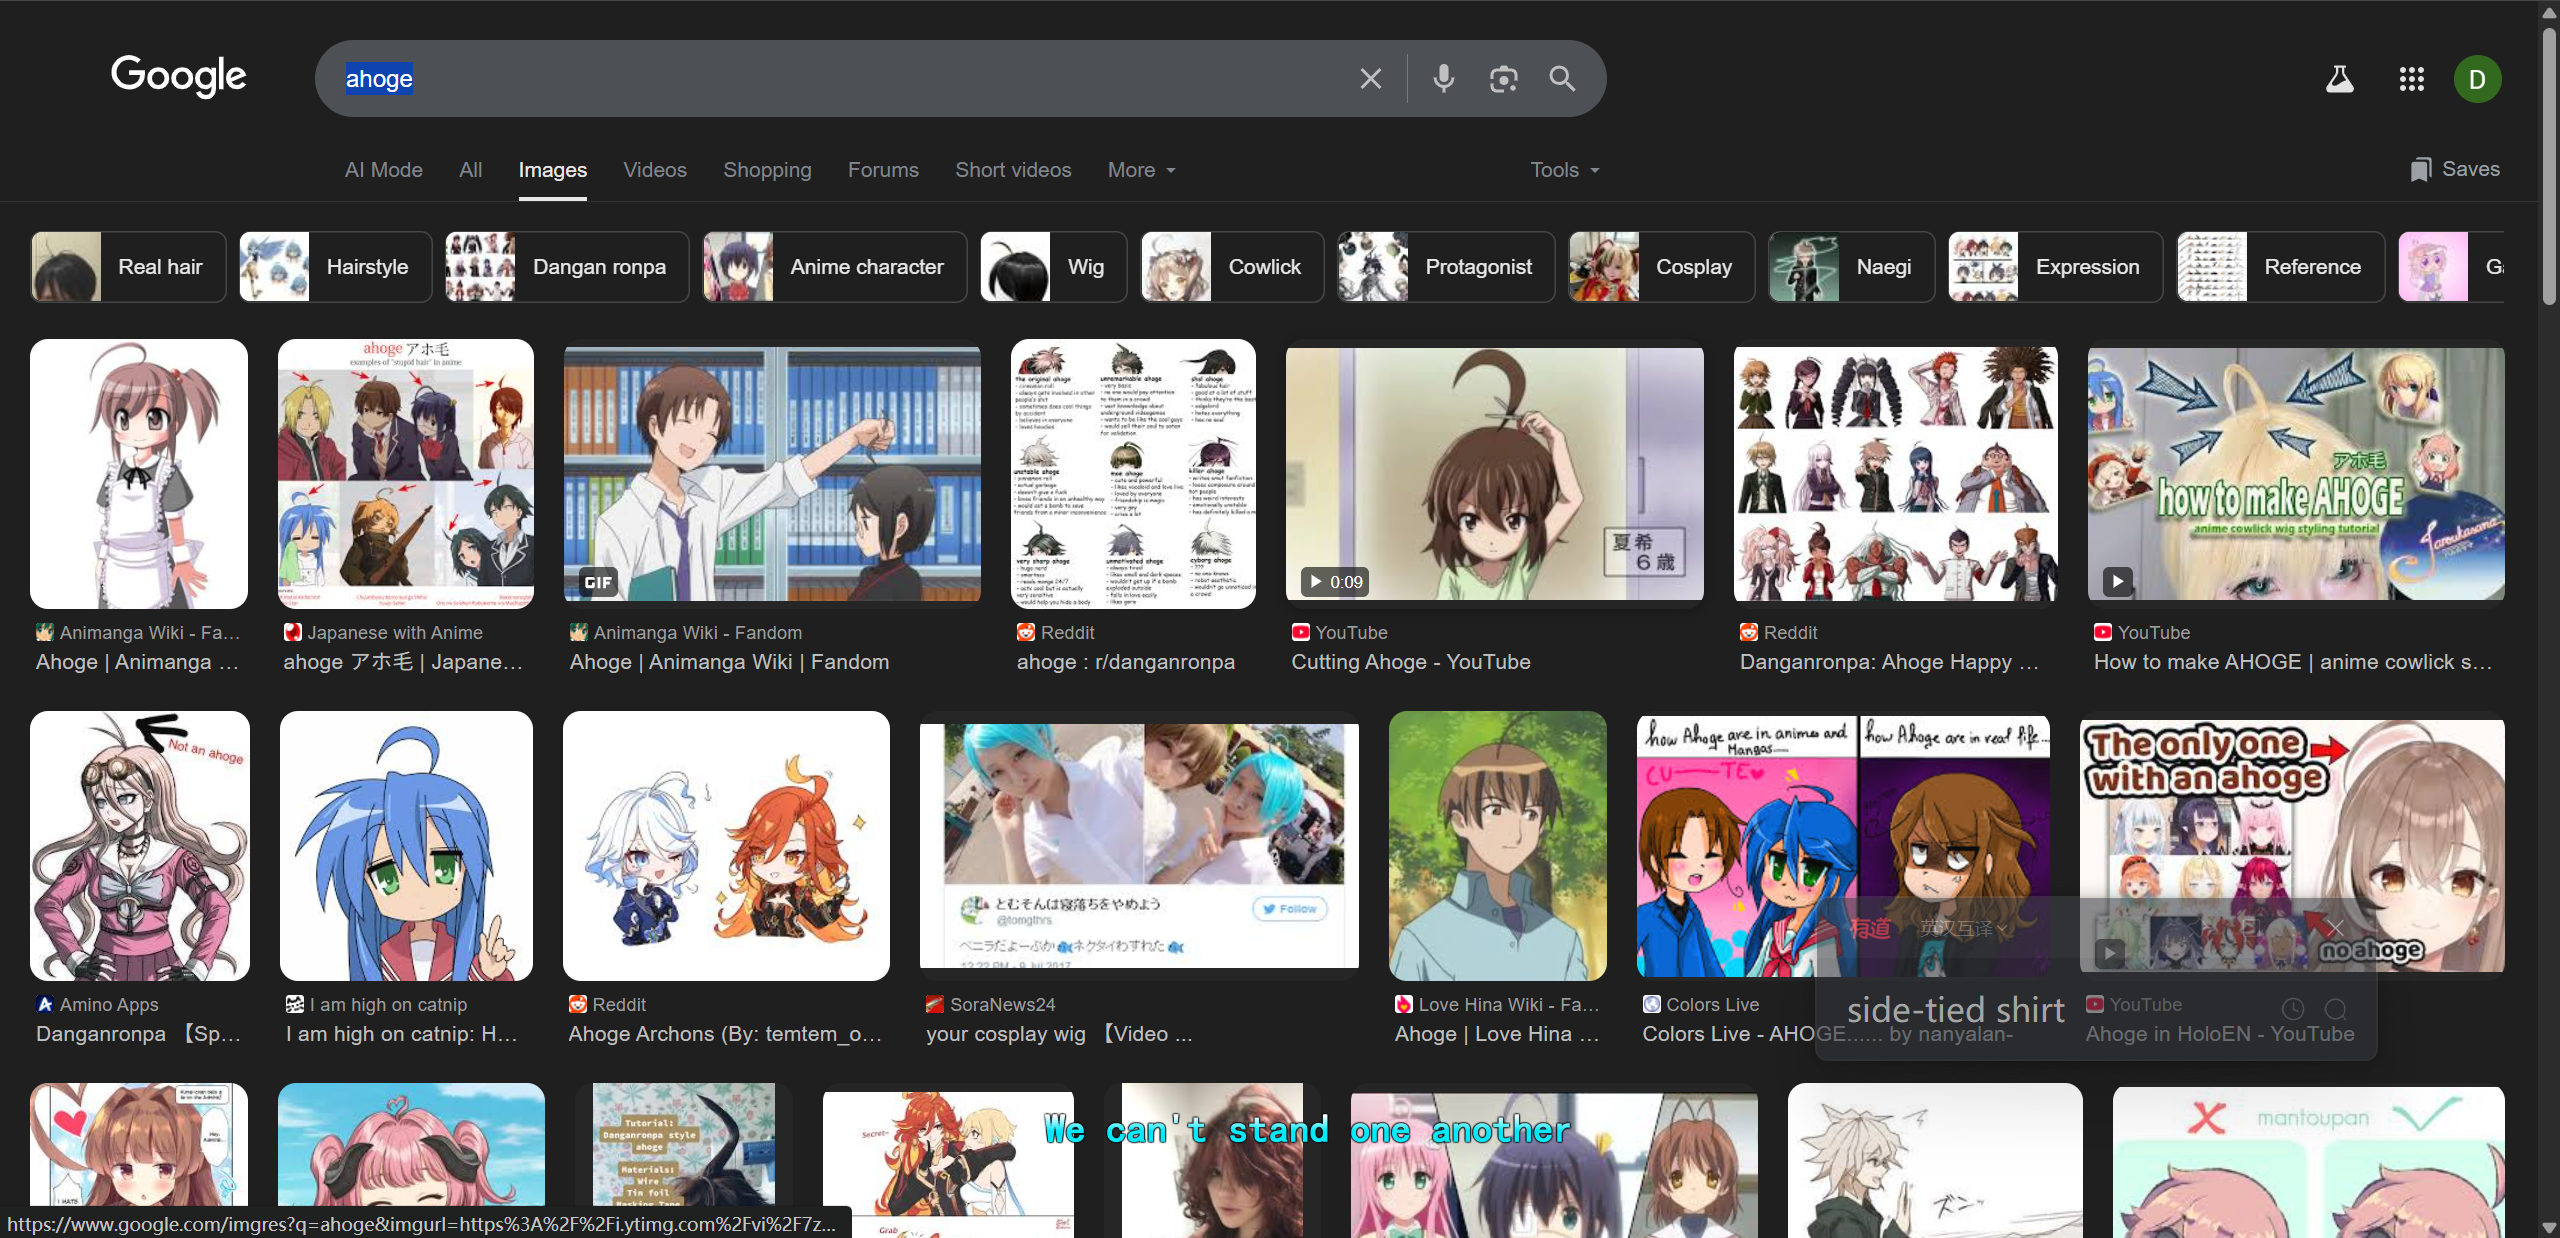Filter by the Cowlick chip
2560x1238 pixels.
[1232, 267]
